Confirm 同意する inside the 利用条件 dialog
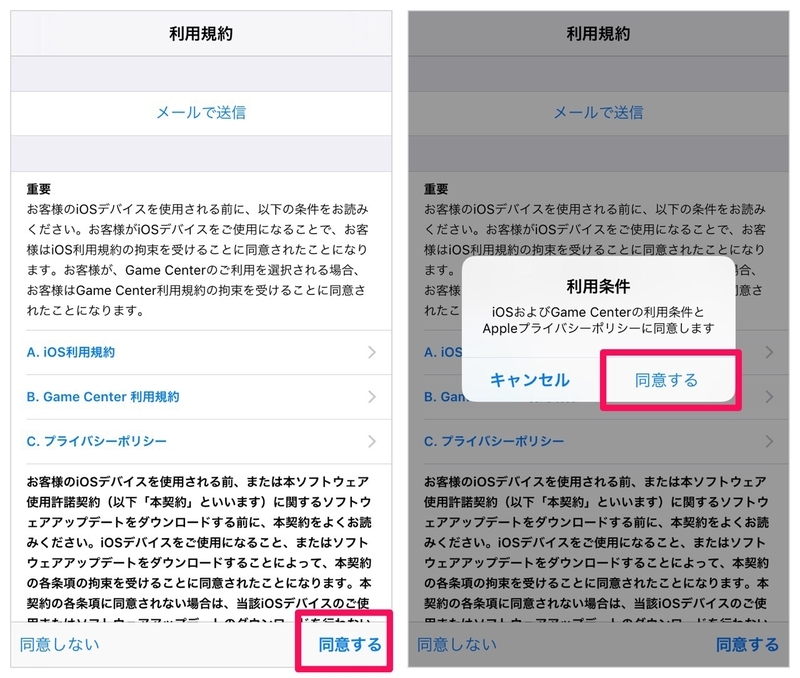 click(x=666, y=380)
